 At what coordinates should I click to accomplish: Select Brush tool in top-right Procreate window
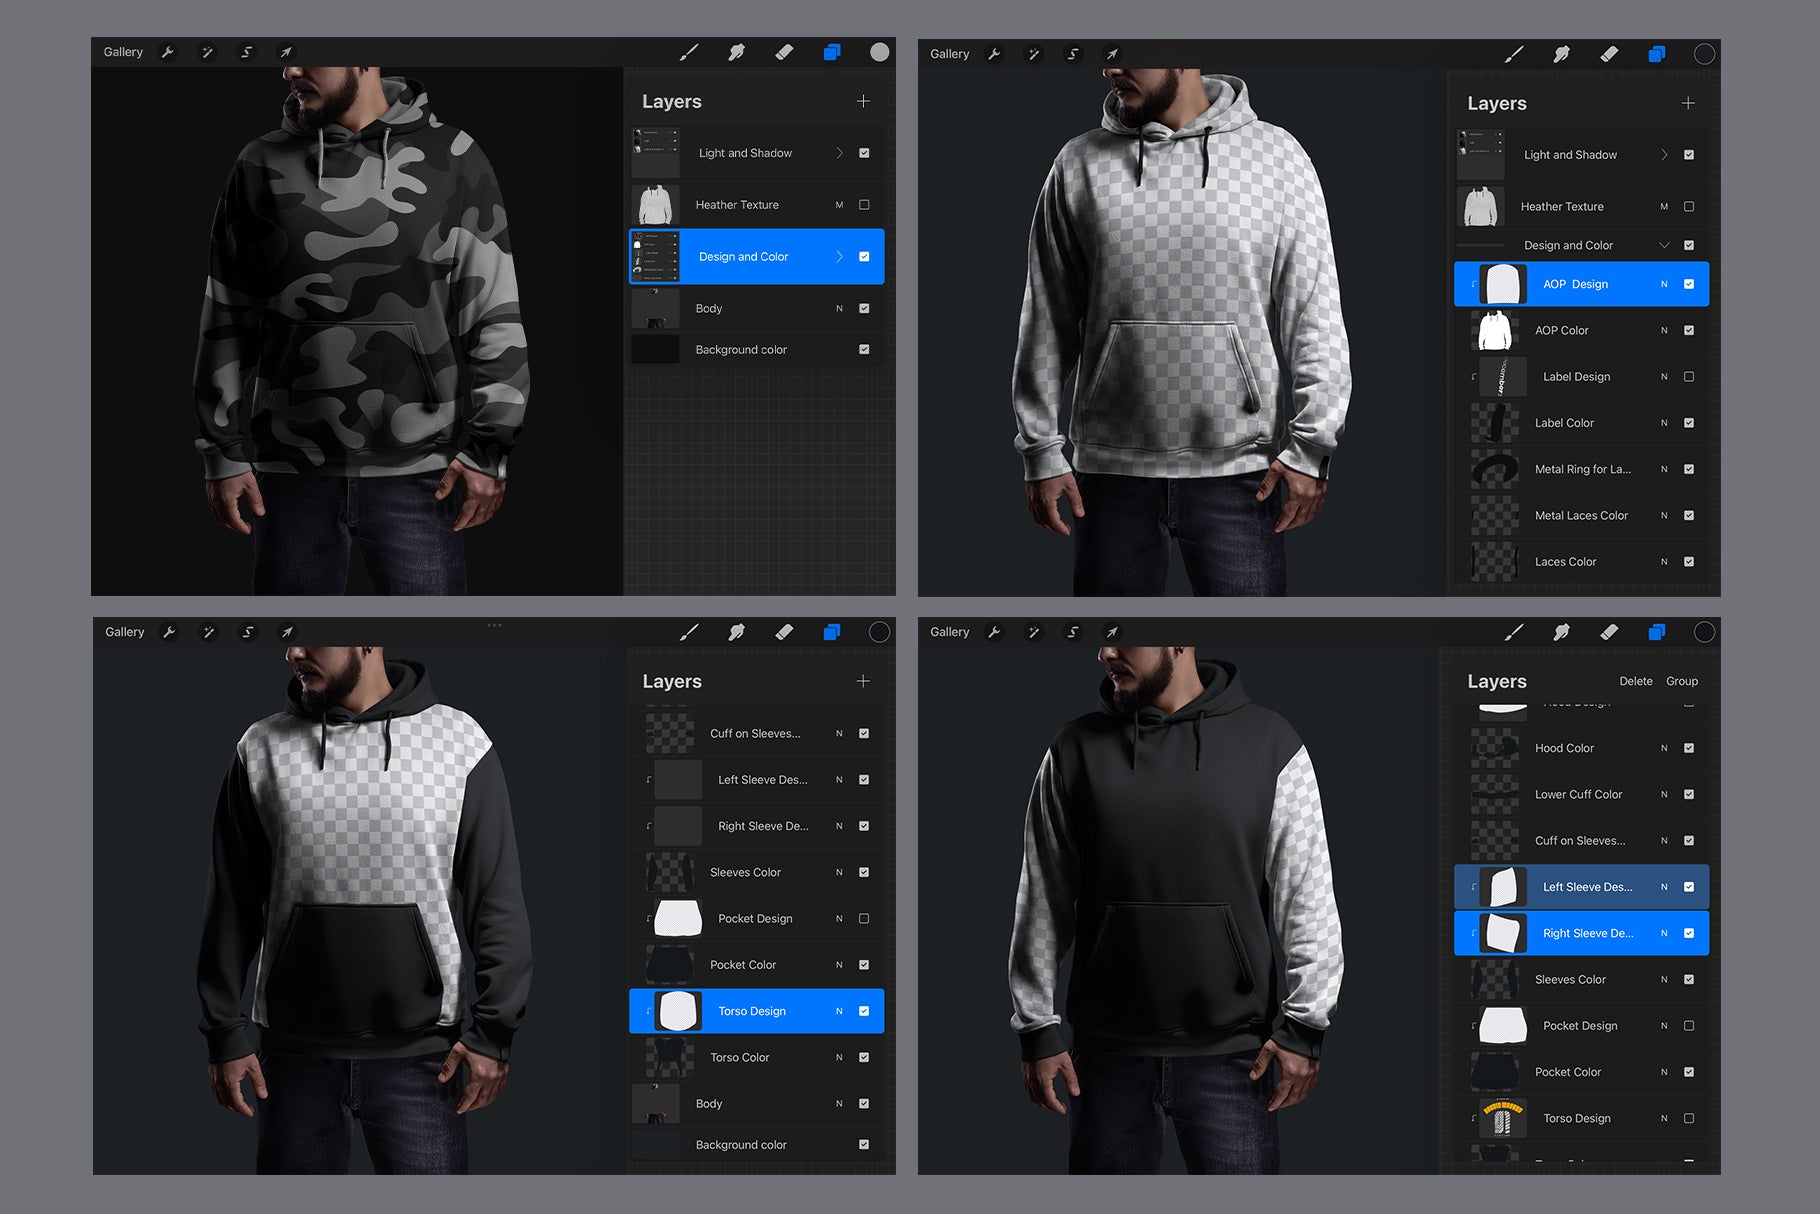coord(1514,54)
